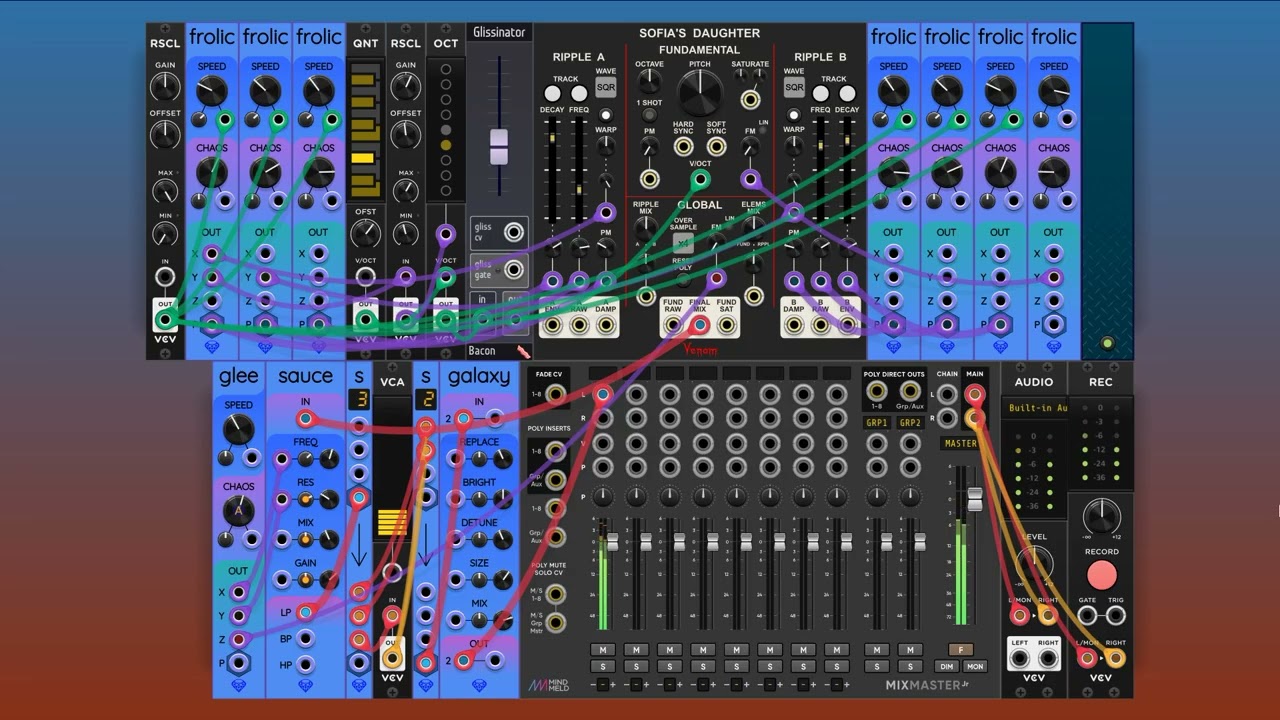The image size is (1280, 720).
Task: Click the FINAL MIX output jack
Action: click(x=700, y=324)
